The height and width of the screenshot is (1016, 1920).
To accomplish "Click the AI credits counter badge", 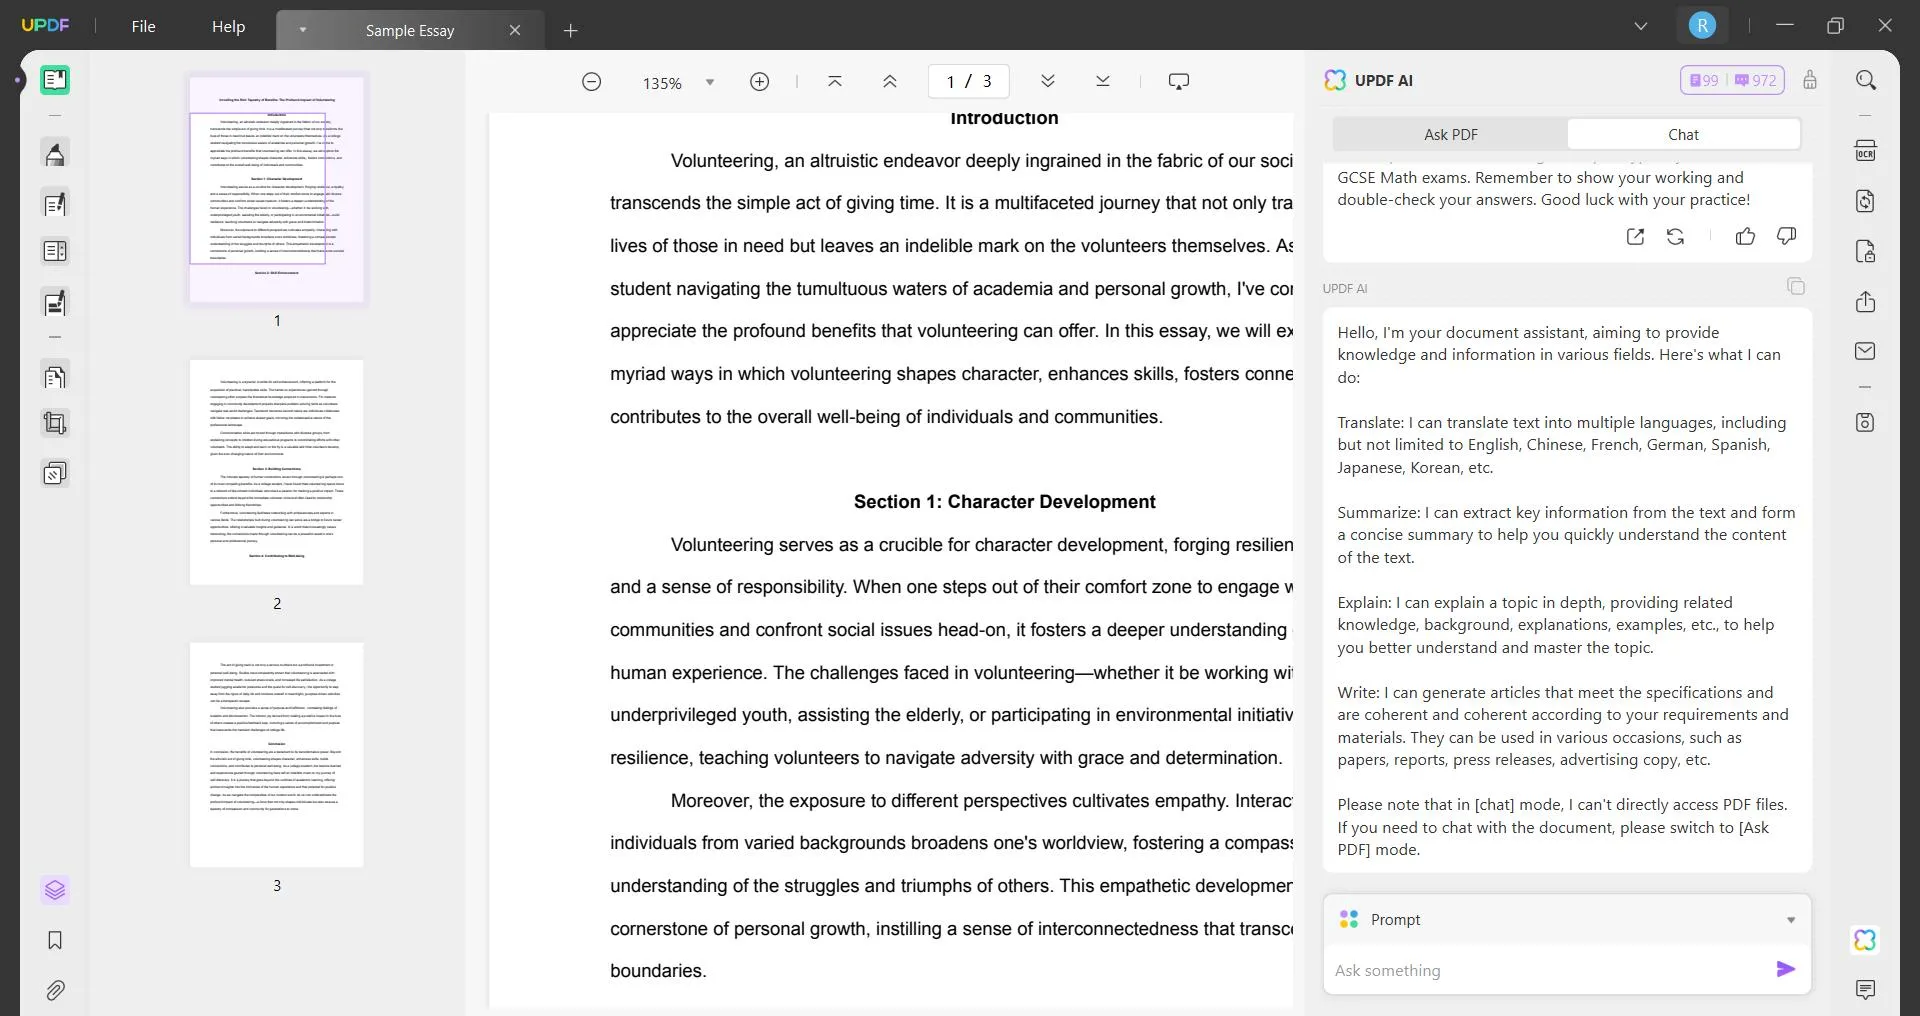I will pyautogui.click(x=1732, y=80).
